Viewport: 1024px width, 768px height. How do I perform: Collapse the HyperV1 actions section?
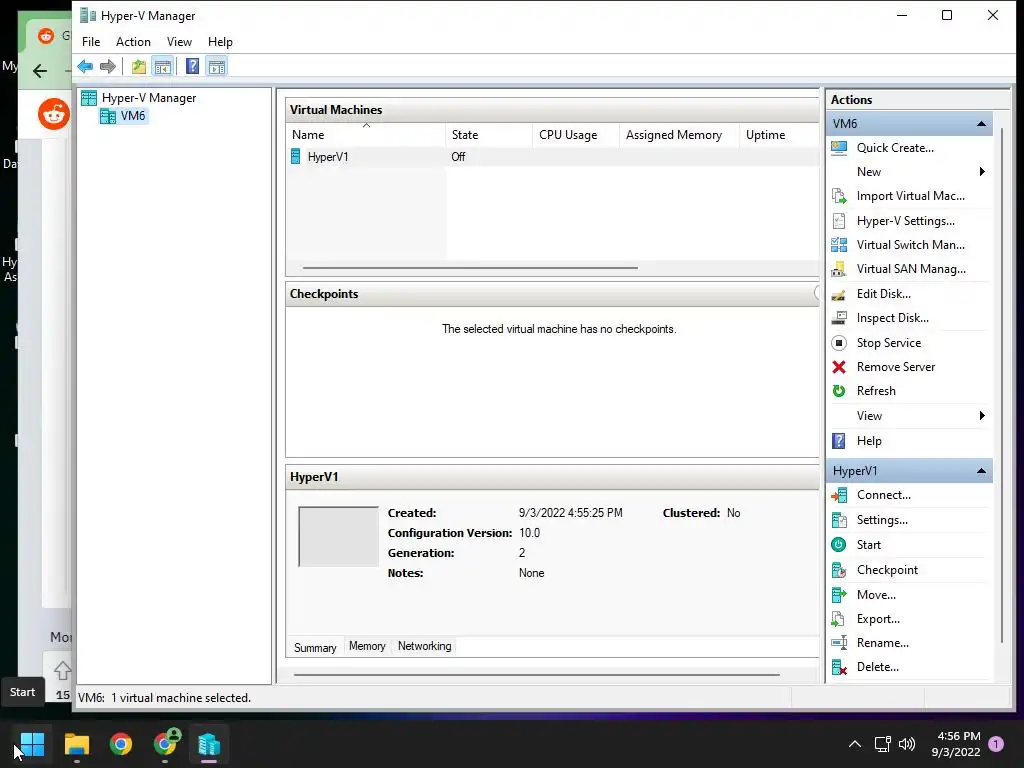pos(981,471)
